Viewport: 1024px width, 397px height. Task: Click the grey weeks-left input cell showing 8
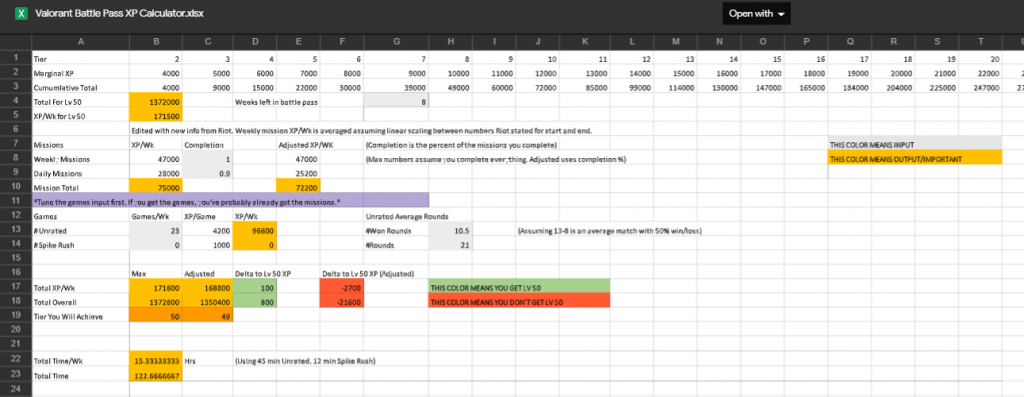[396, 102]
